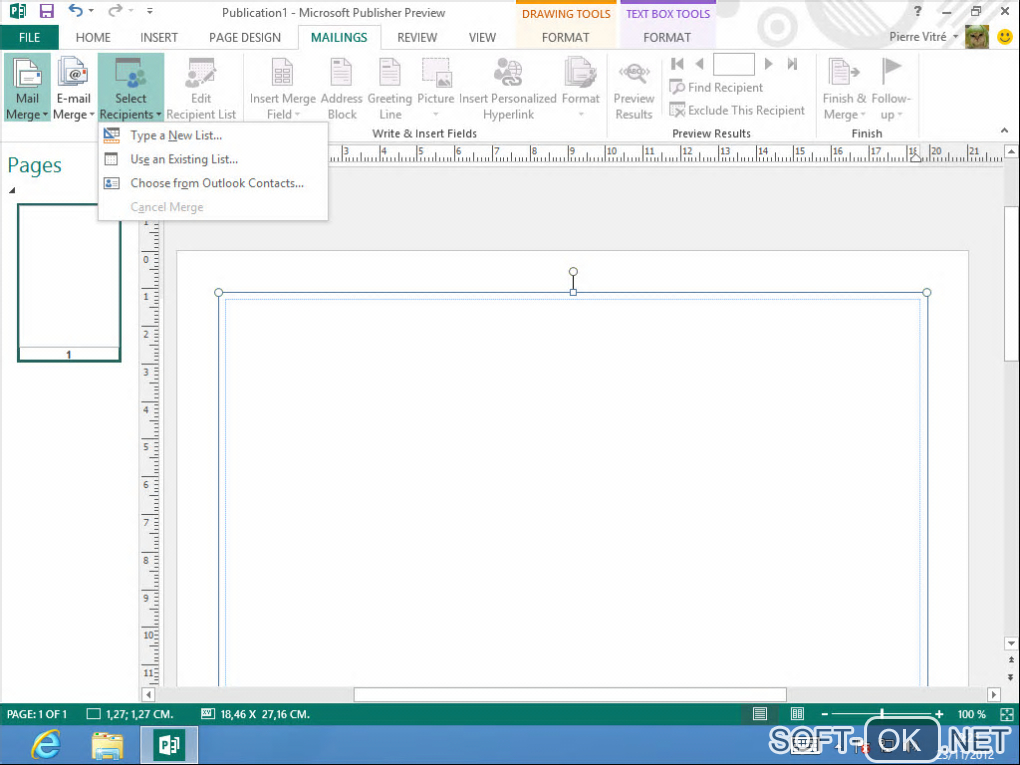The width and height of the screenshot is (1020, 765).
Task: Collapse the Select Recipients dropdown
Action: tap(131, 88)
